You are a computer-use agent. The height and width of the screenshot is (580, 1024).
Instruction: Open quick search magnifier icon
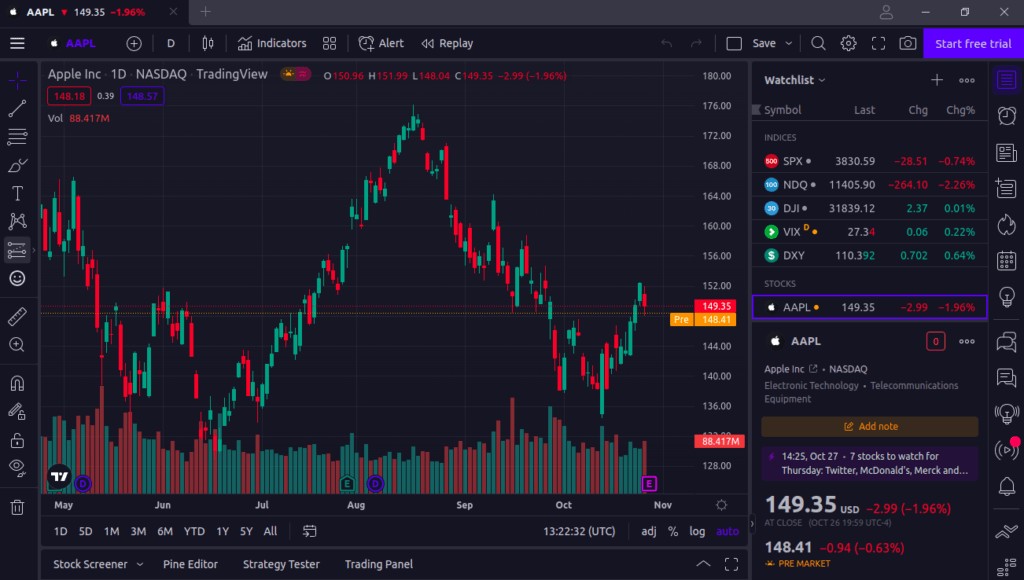(818, 43)
